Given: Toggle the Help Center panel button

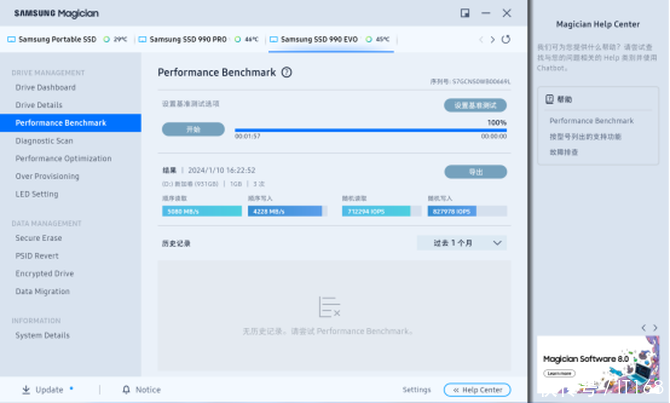Looking at the screenshot, I should click(478, 389).
